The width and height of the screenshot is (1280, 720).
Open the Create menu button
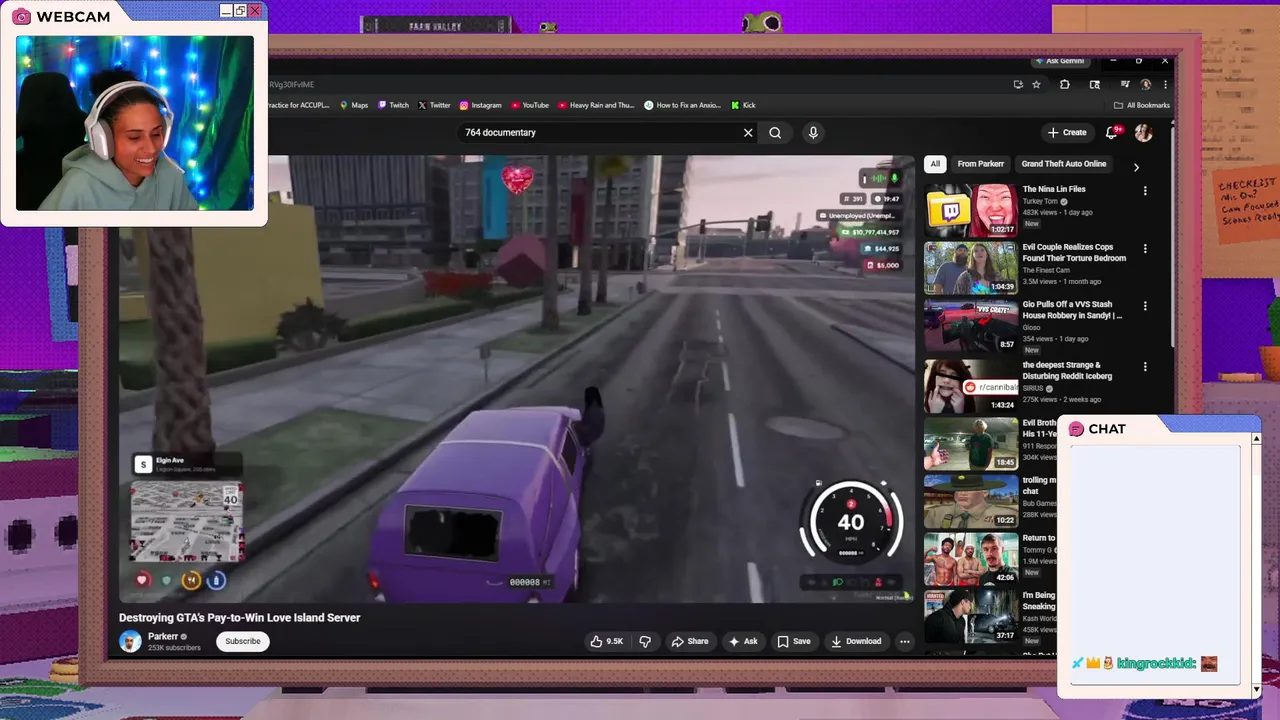[x=1067, y=132]
